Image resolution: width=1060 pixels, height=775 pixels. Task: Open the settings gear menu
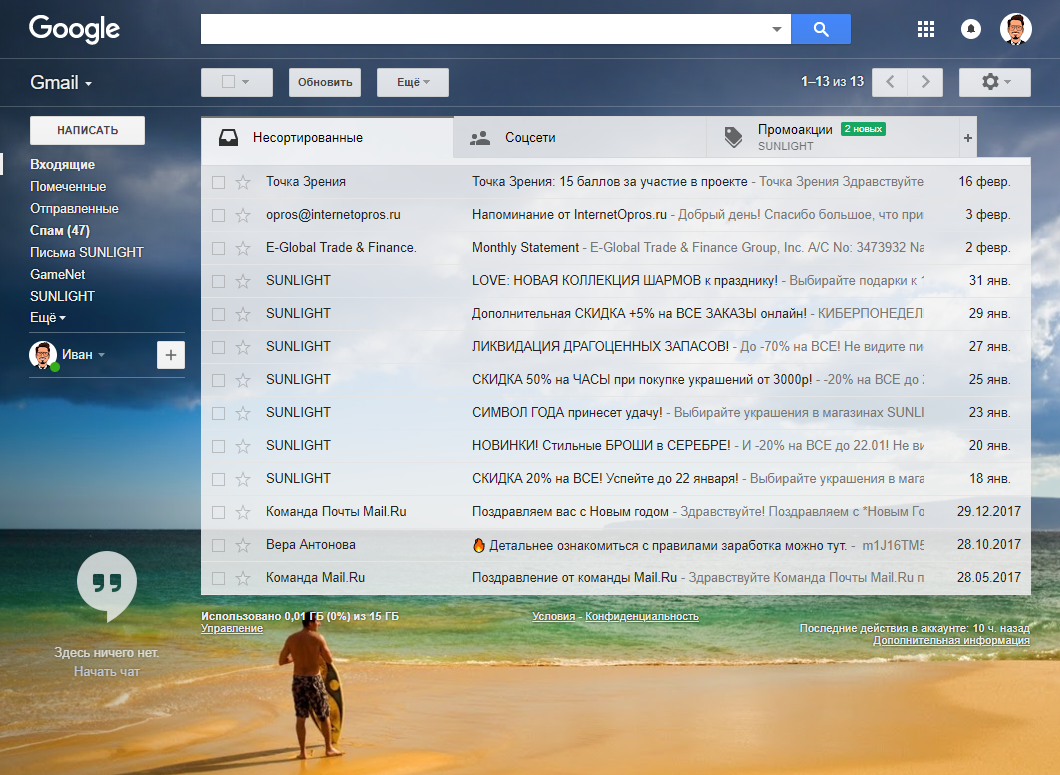click(x=994, y=82)
